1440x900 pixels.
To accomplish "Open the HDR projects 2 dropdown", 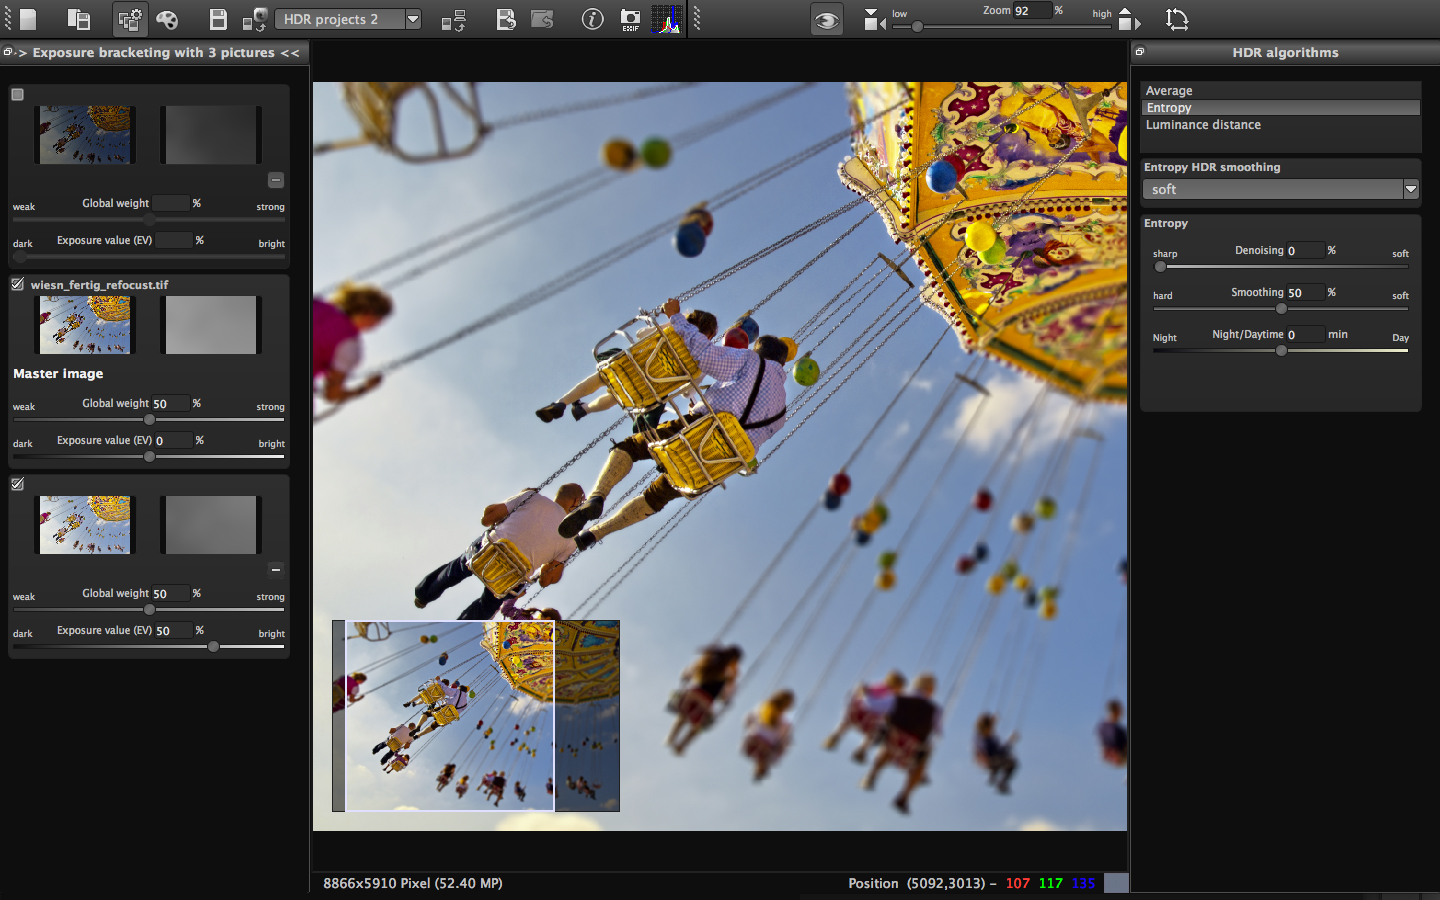I will tap(347, 19).
